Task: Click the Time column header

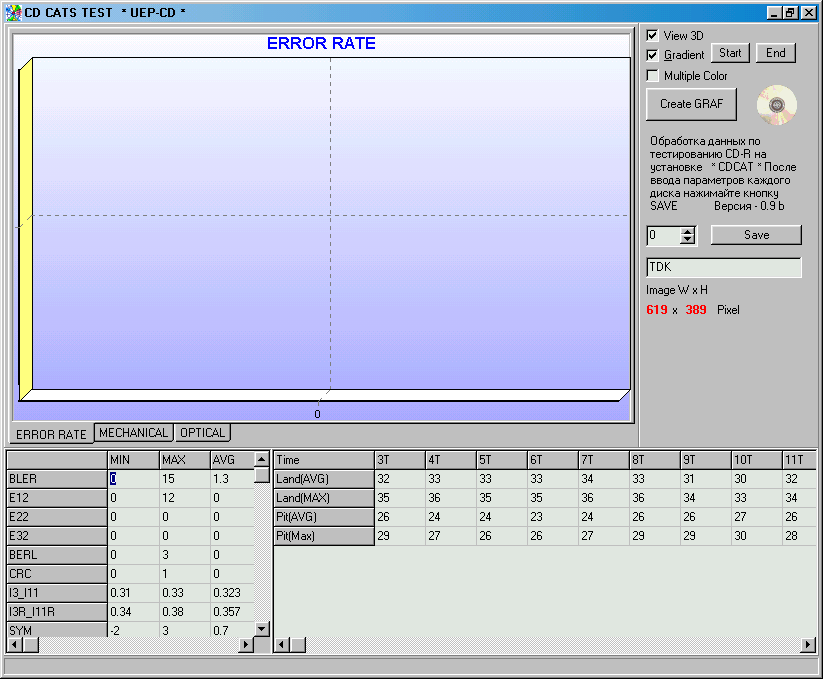Action: (324, 460)
